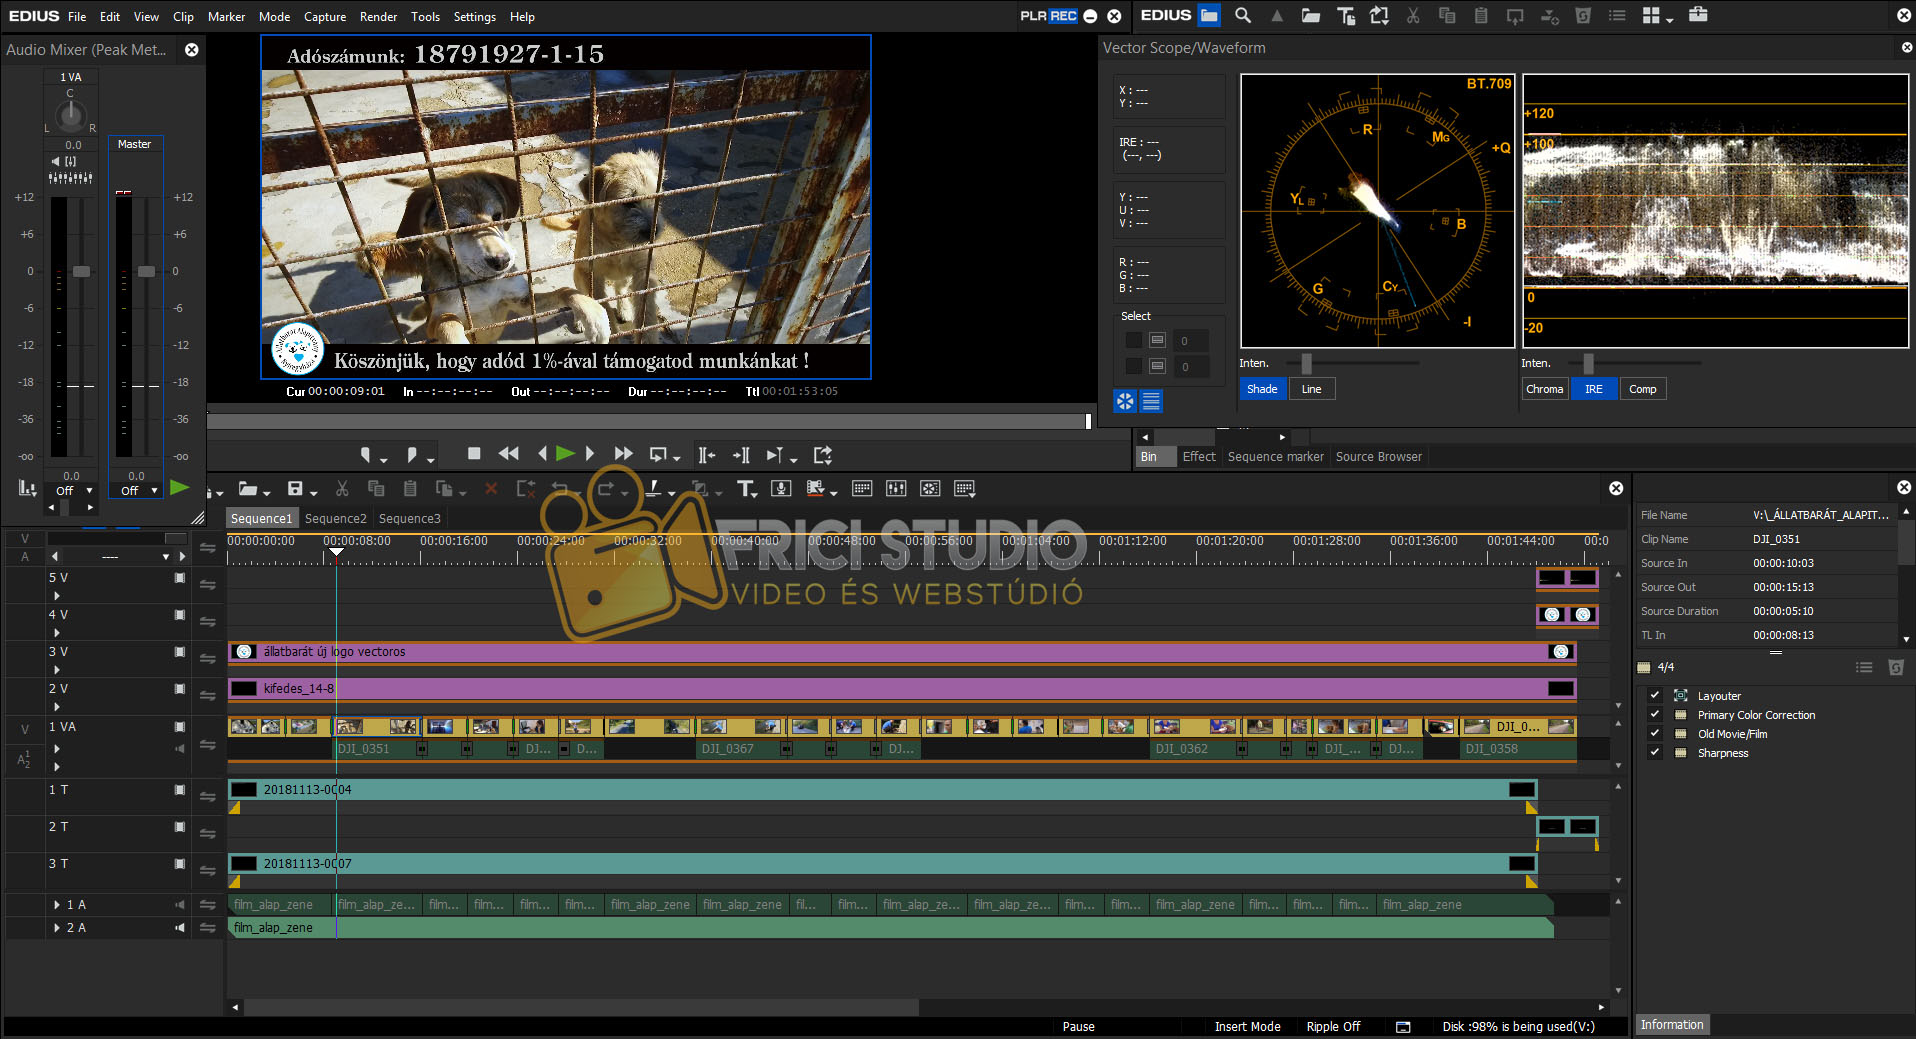Open the Render menu

tap(378, 17)
